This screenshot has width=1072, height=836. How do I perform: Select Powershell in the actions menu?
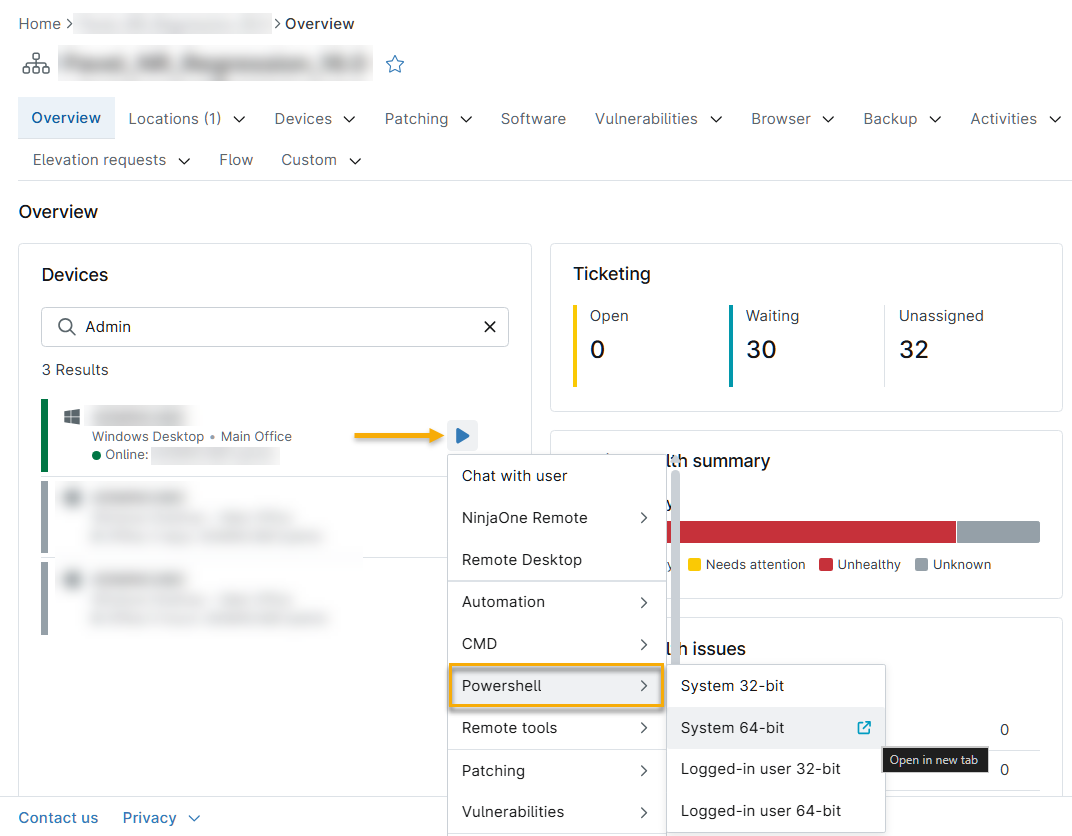coord(556,686)
